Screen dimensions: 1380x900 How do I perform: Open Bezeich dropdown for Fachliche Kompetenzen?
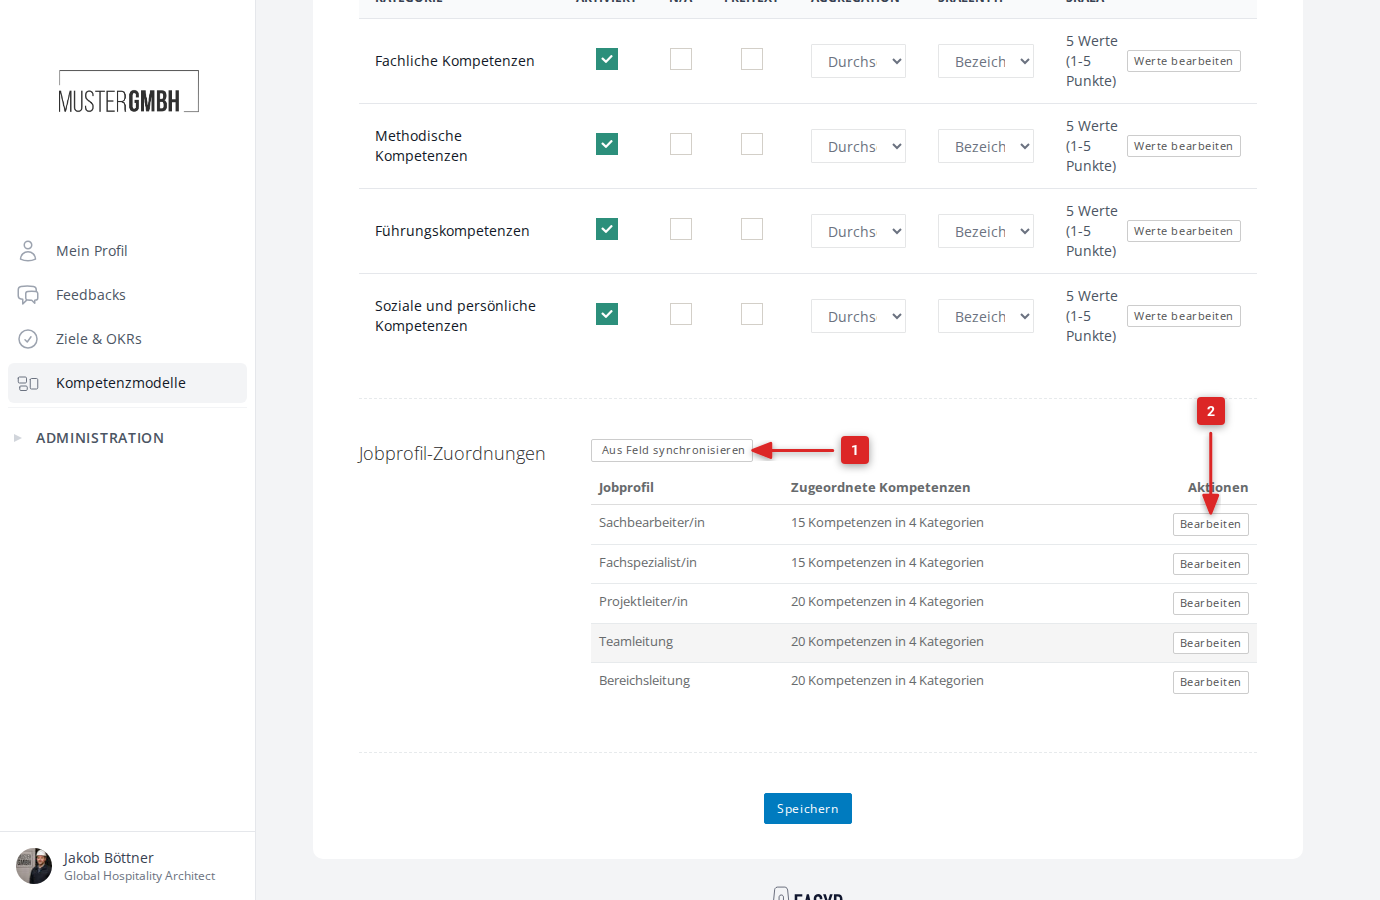click(986, 61)
